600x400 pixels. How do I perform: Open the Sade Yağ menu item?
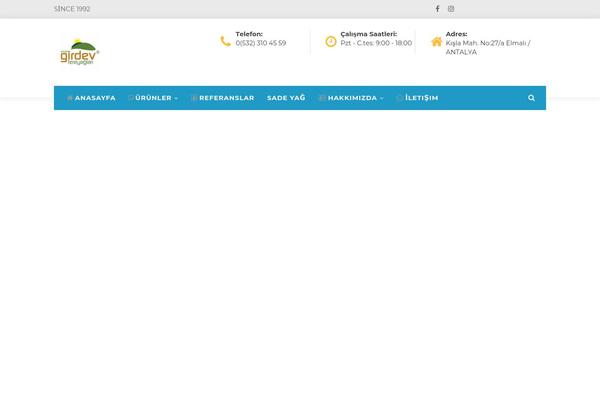[x=286, y=98]
